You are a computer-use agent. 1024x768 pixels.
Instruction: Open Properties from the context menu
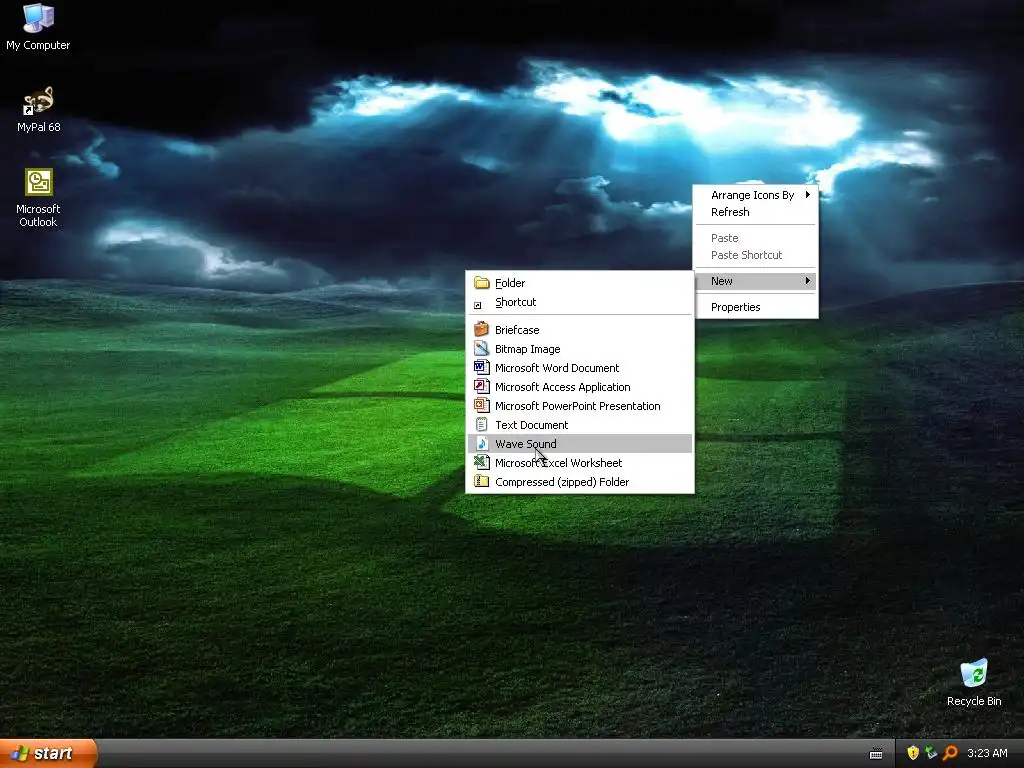[x=756, y=307]
